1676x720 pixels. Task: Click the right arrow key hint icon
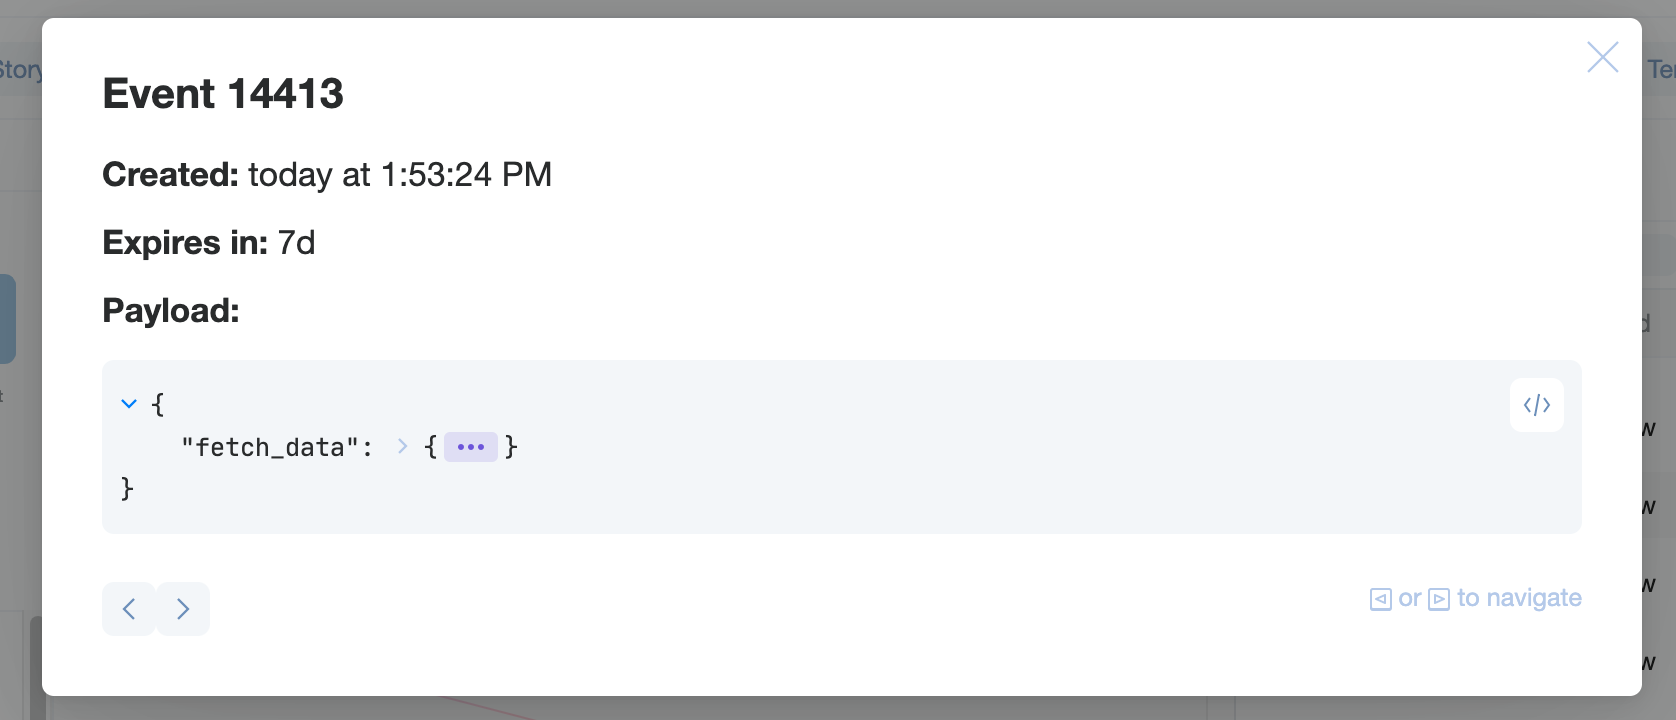click(1439, 599)
